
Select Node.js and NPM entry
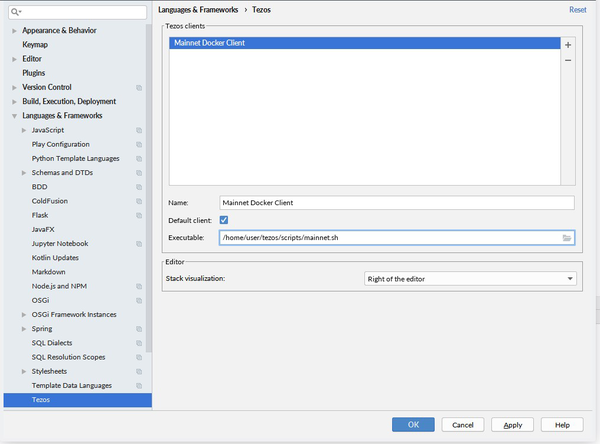pyautogui.click(x=59, y=286)
